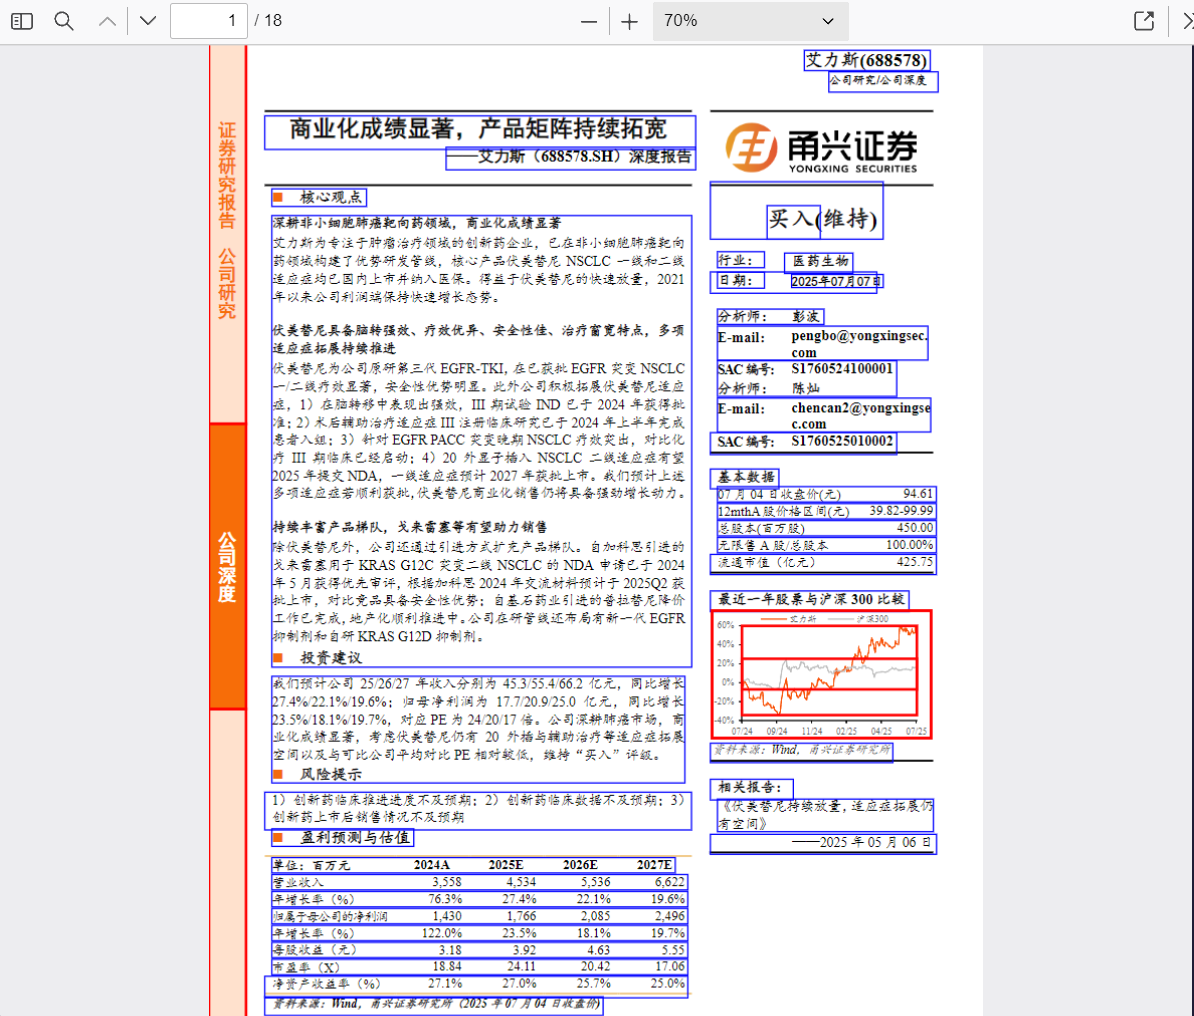Click the 医药生物 industry label

coord(818,260)
